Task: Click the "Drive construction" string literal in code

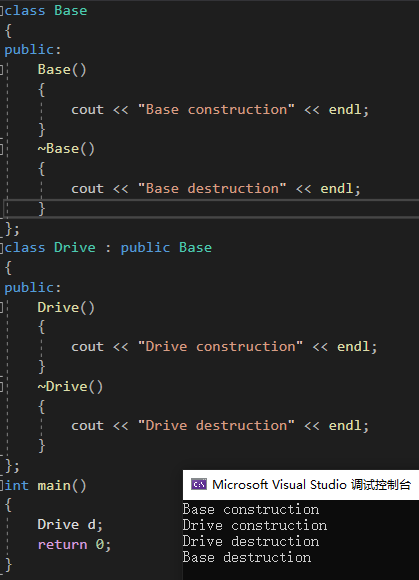Action: (x=220, y=347)
